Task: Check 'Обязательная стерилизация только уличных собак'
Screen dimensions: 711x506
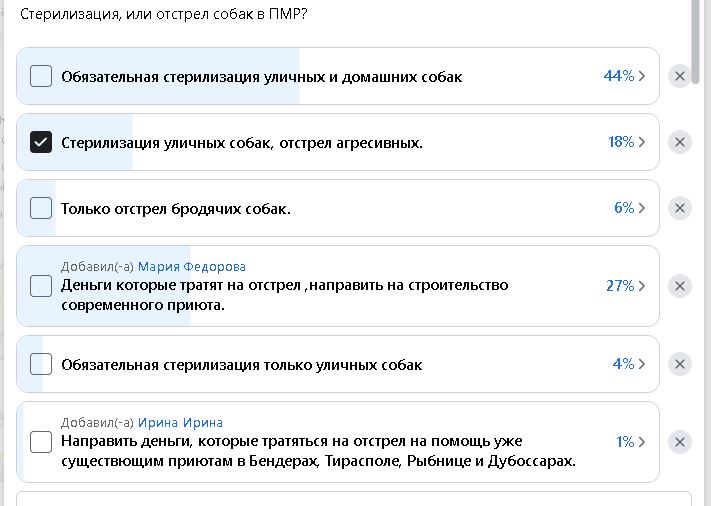Action: pos(41,364)
